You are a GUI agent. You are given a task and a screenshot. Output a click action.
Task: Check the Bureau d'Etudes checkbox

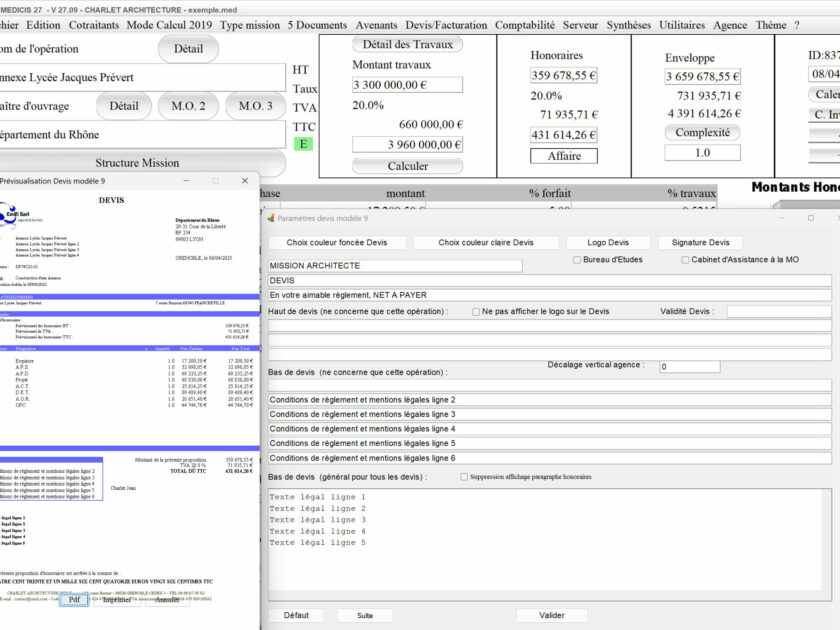click(577, 260)
